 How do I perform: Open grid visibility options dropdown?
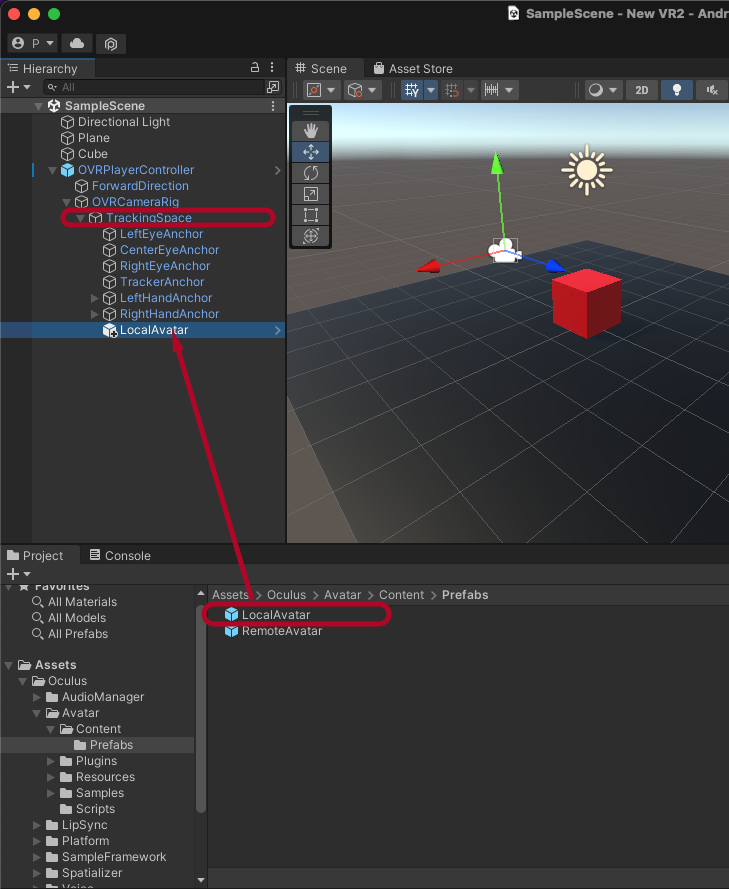click(x=431, y=90)
